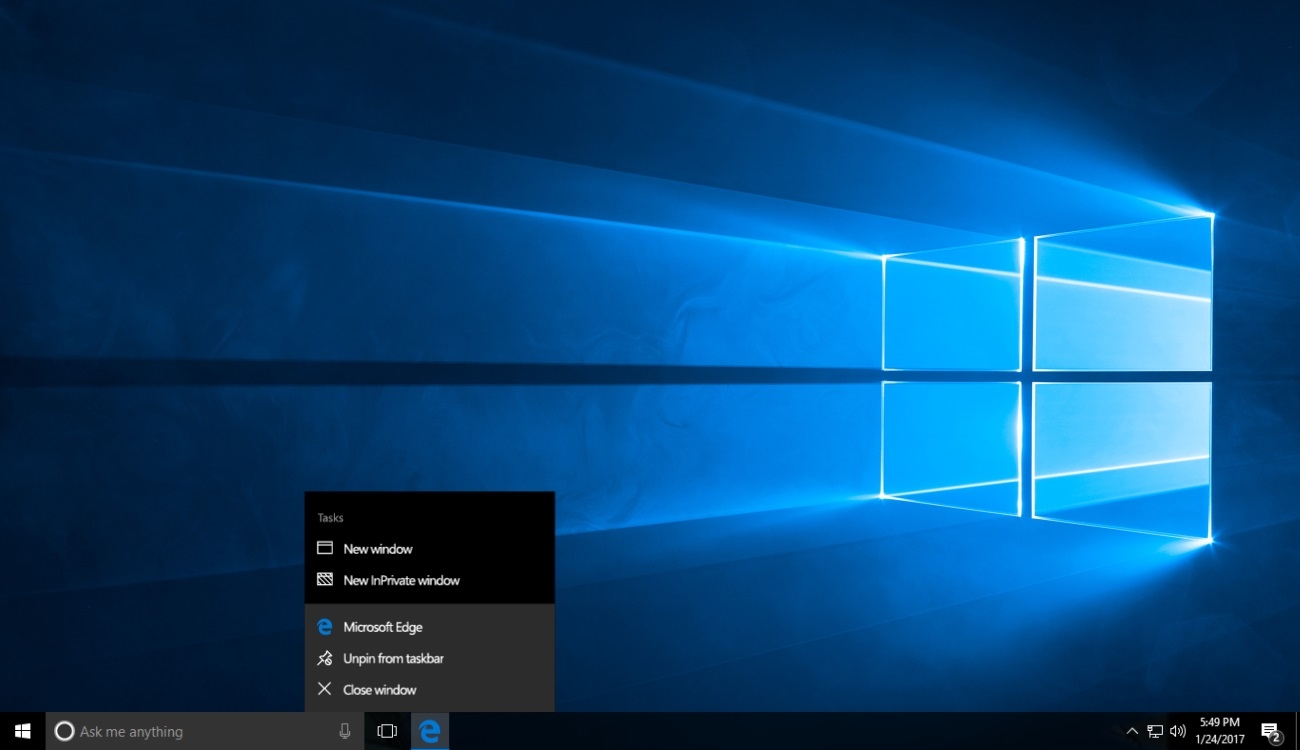1300x750 pixels.
Task: Click the Edge logo inside the jump list
Action: (x=324, y=627)
